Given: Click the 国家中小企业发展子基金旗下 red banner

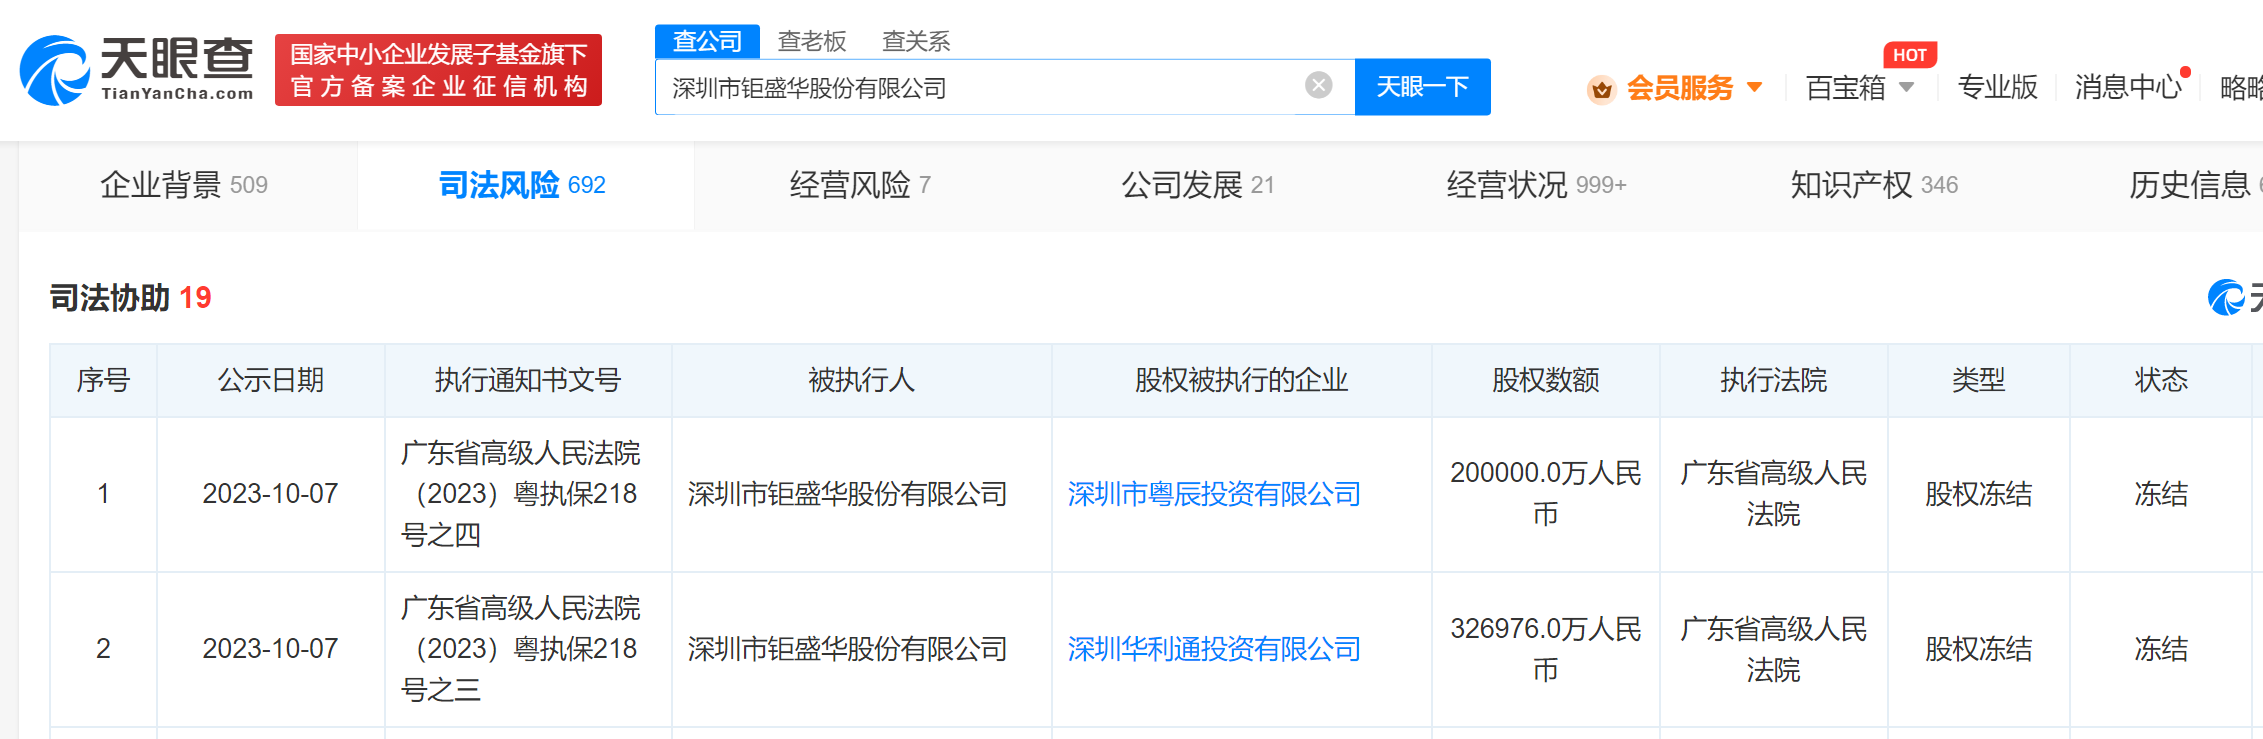Looking at the screenshot, I should click(x=438, y=70).
